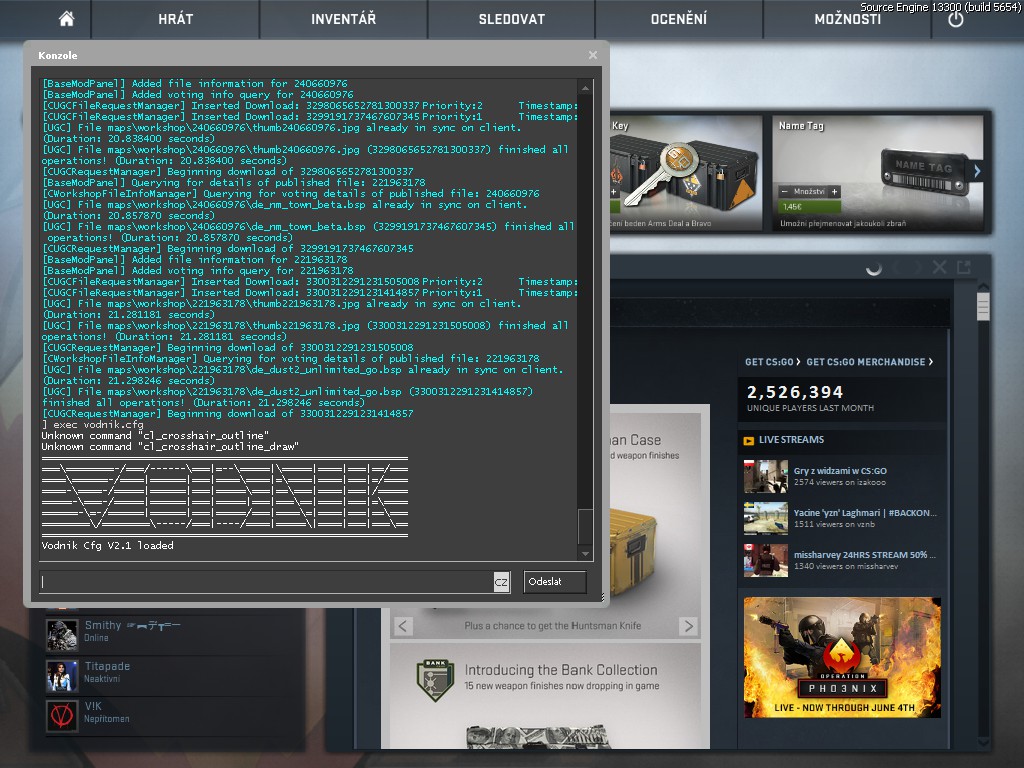The height and width of the screenshot is (768, 1024).
Task: Click the vznb stream thumbnail
Action: tap(765, 519)
